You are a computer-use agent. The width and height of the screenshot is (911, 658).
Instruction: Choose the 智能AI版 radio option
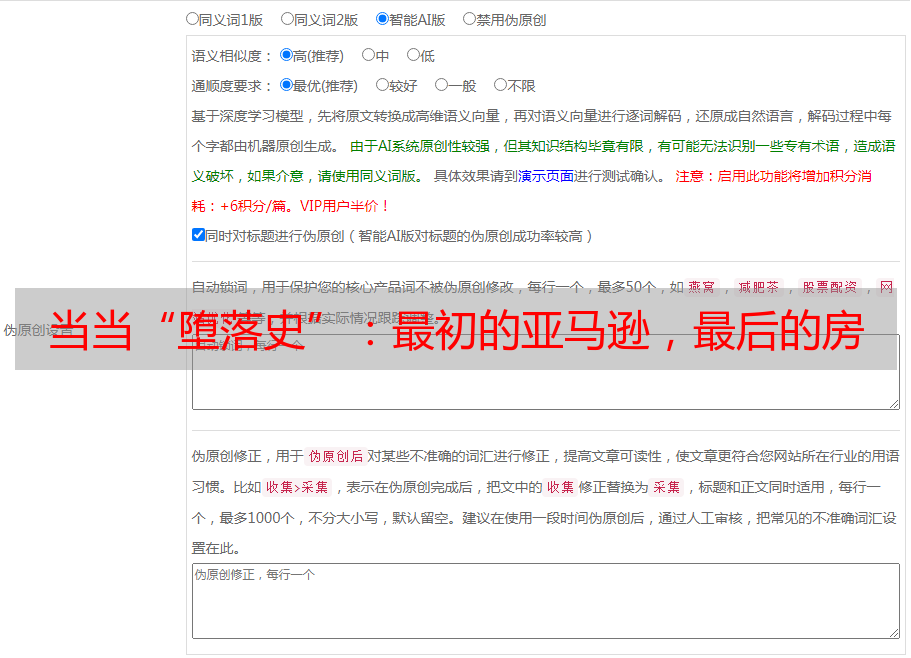382,19
